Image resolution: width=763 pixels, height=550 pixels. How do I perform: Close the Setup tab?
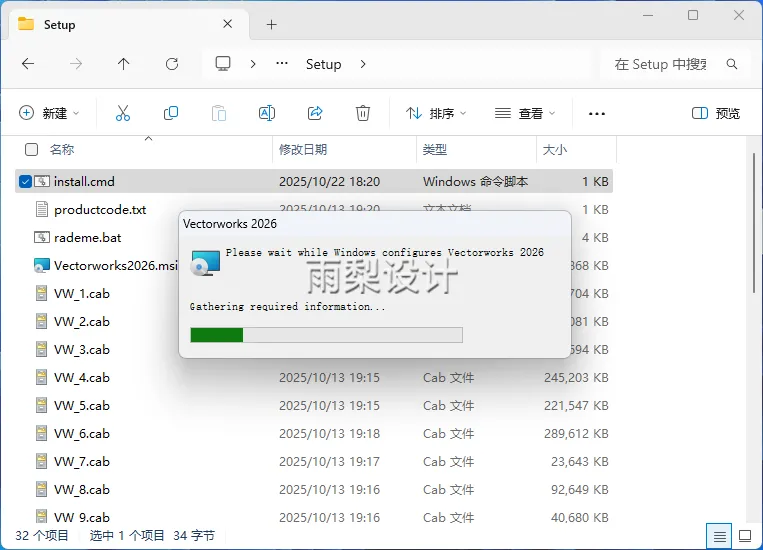pos(227,24)
